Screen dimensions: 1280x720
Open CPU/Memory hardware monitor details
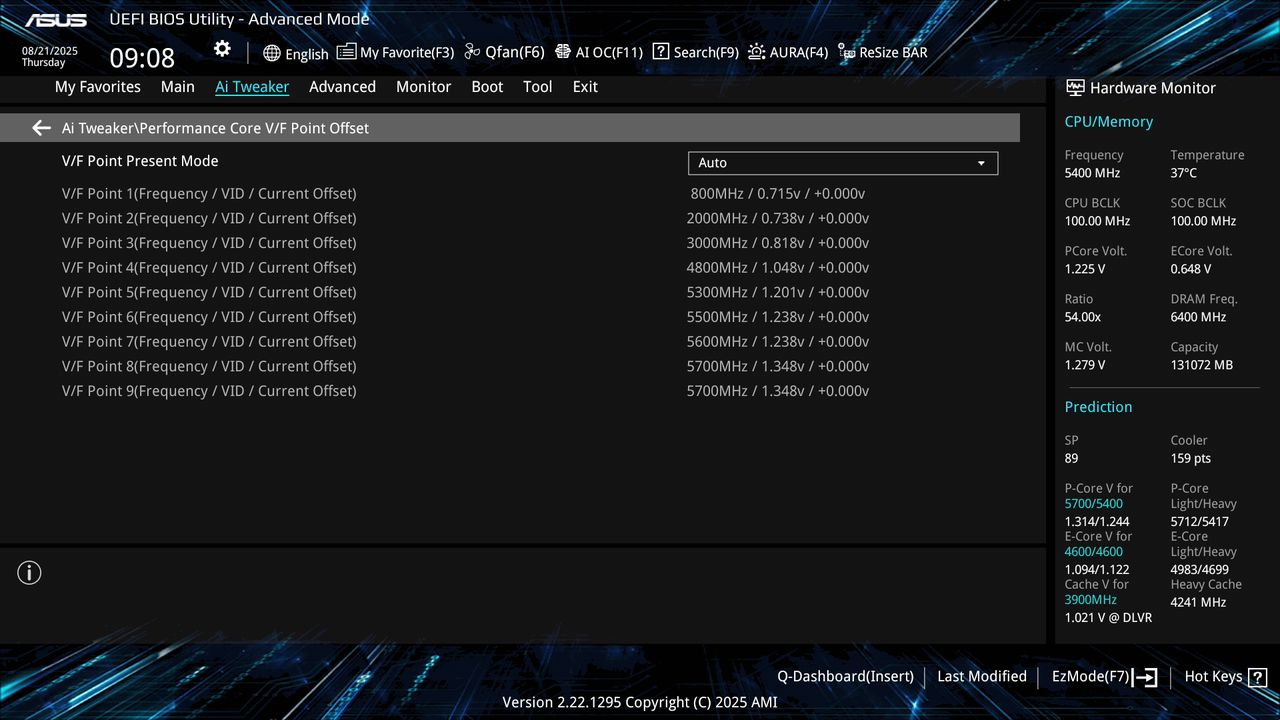[1108, 121]
